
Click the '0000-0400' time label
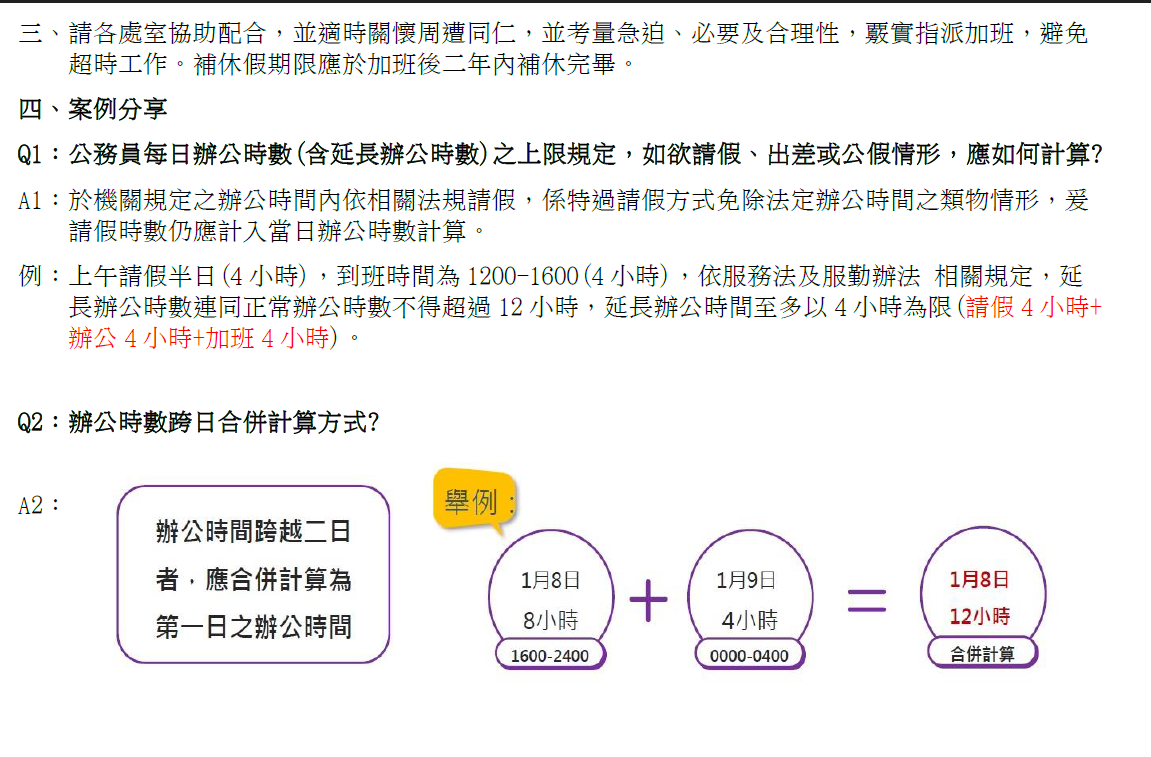749,656
